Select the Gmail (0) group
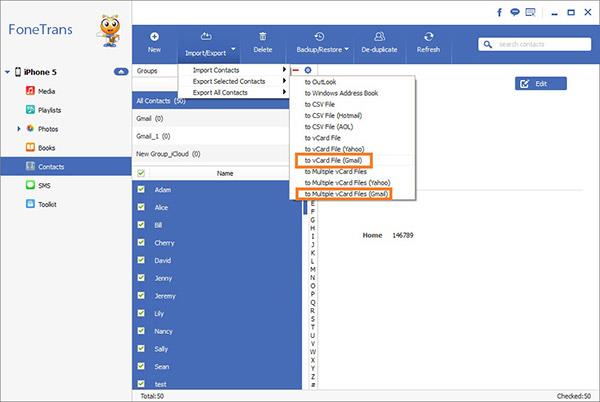 210,118
